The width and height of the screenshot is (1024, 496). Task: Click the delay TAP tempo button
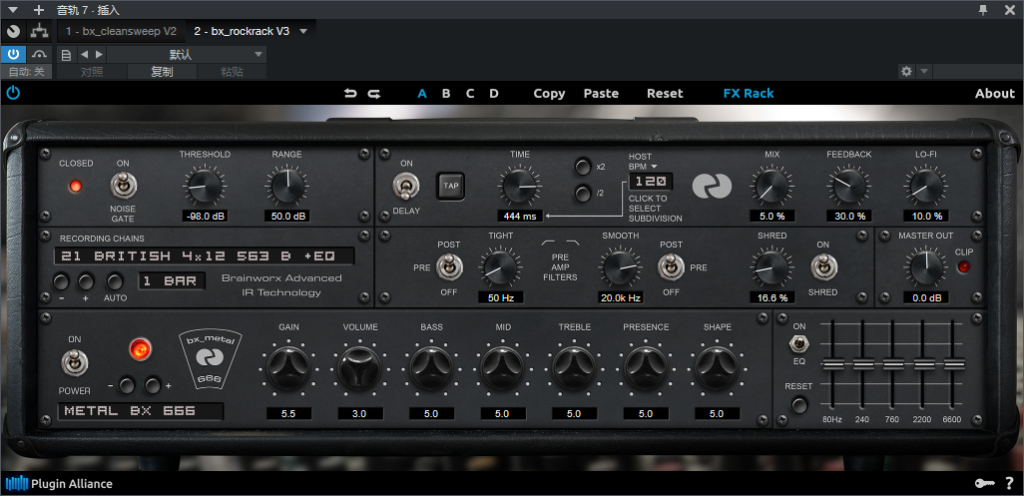451,186
